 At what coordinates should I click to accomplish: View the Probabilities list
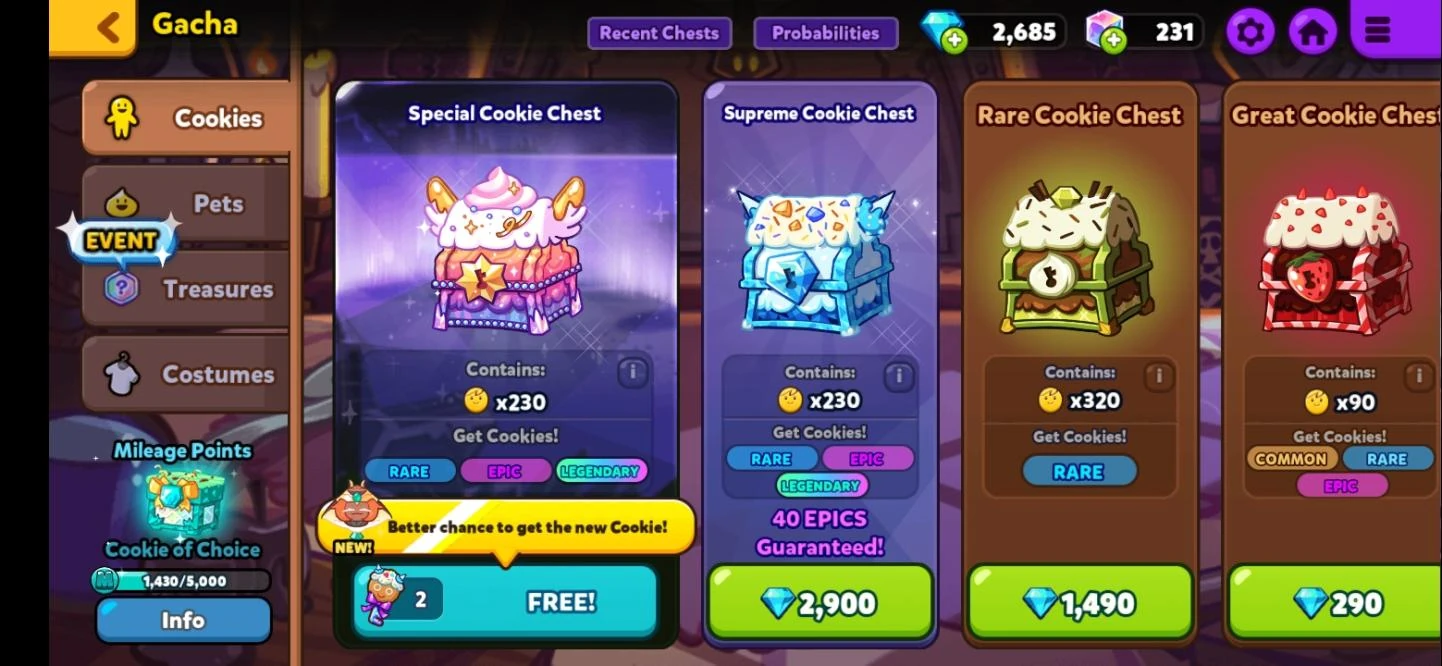[x=825, y=33]
